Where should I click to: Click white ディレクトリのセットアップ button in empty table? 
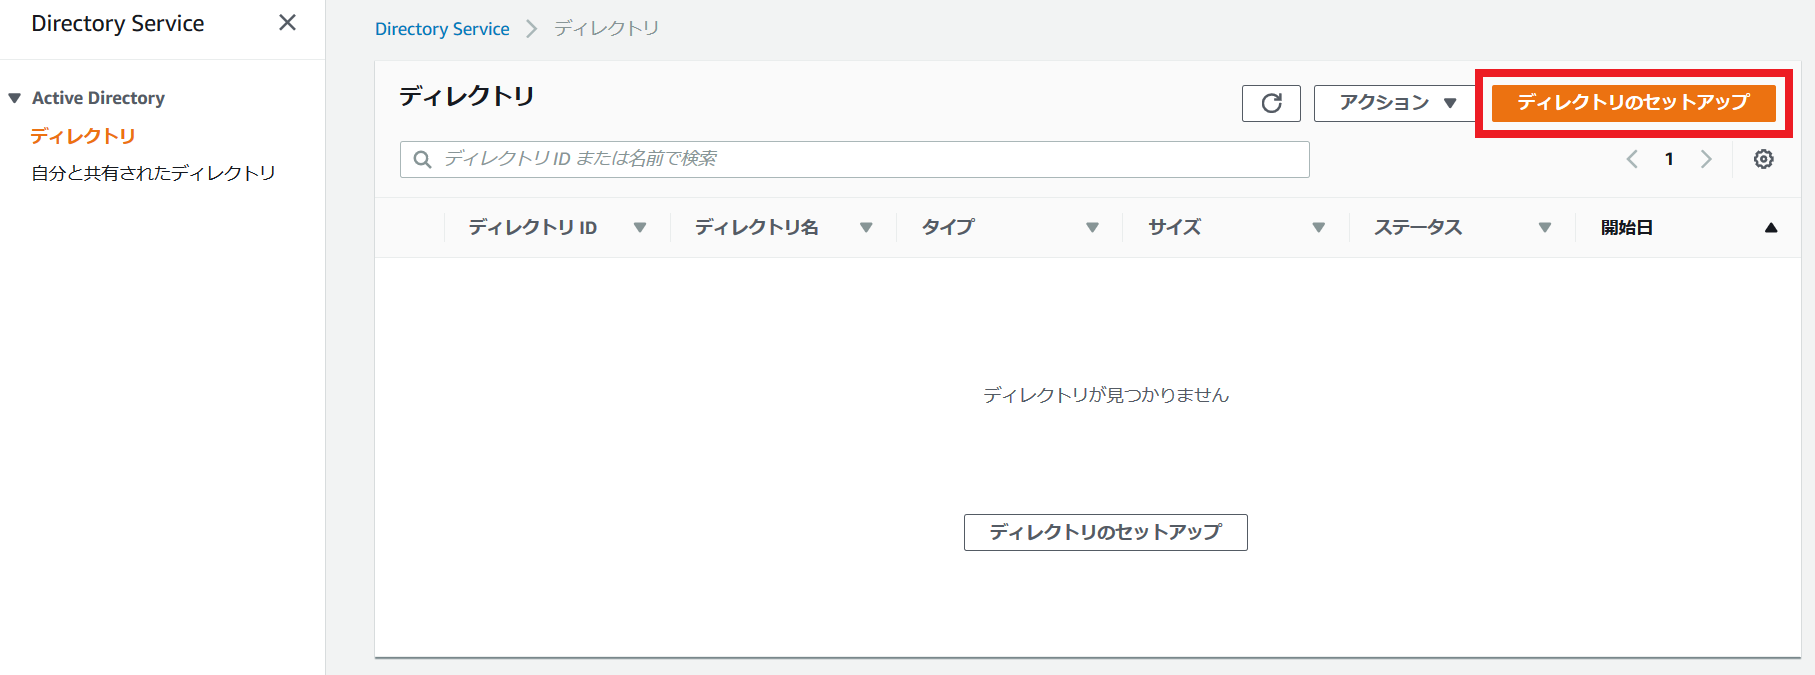[x=1105, y=532]
